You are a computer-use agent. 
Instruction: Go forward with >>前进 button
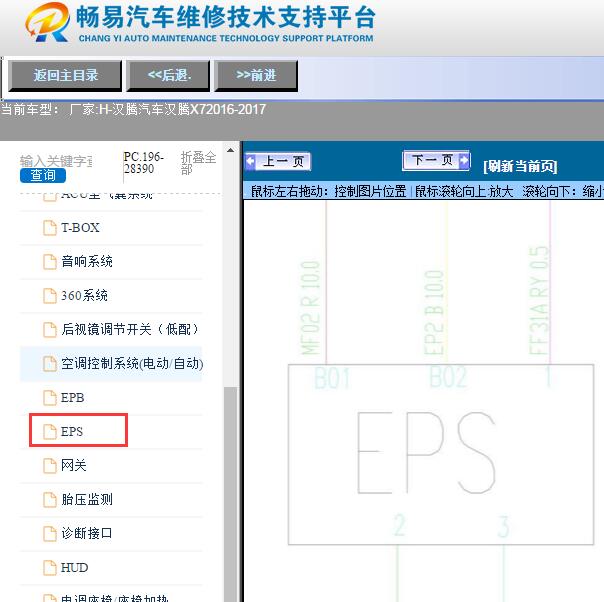click(256, 75)
